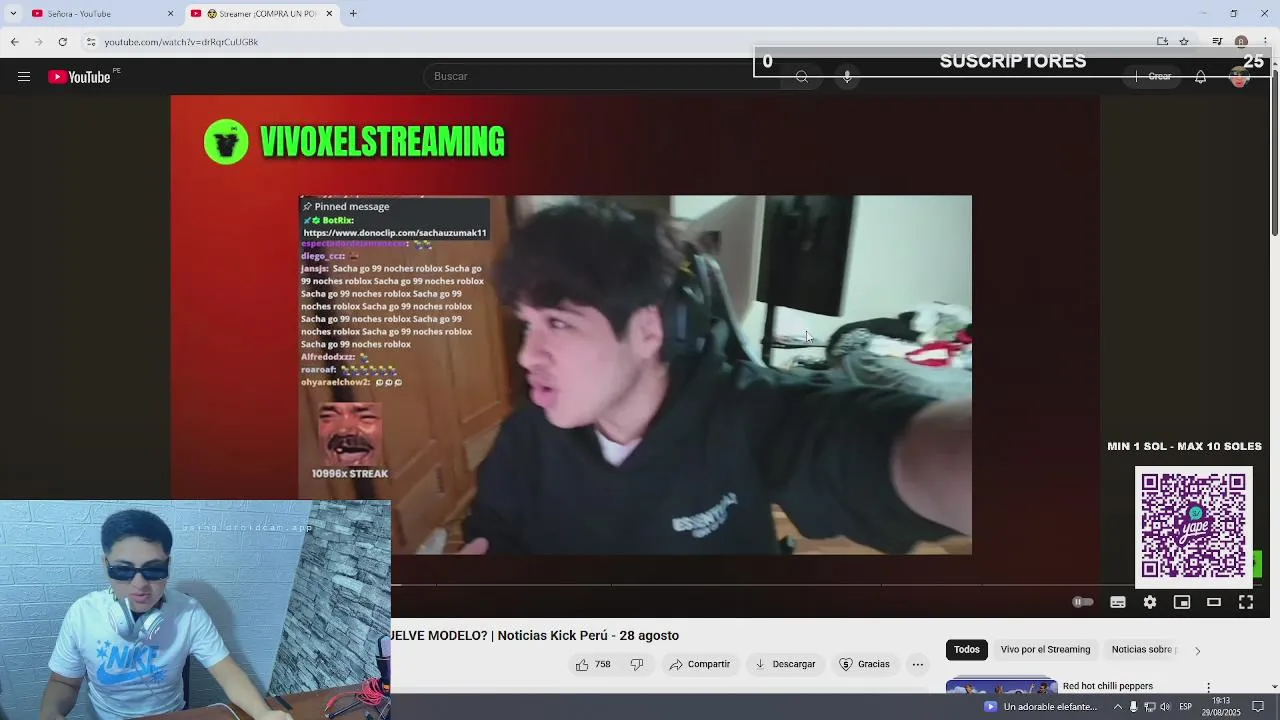Toggle the autoplay switch in player
The image size is (1280, 720).
point(1082,602)
